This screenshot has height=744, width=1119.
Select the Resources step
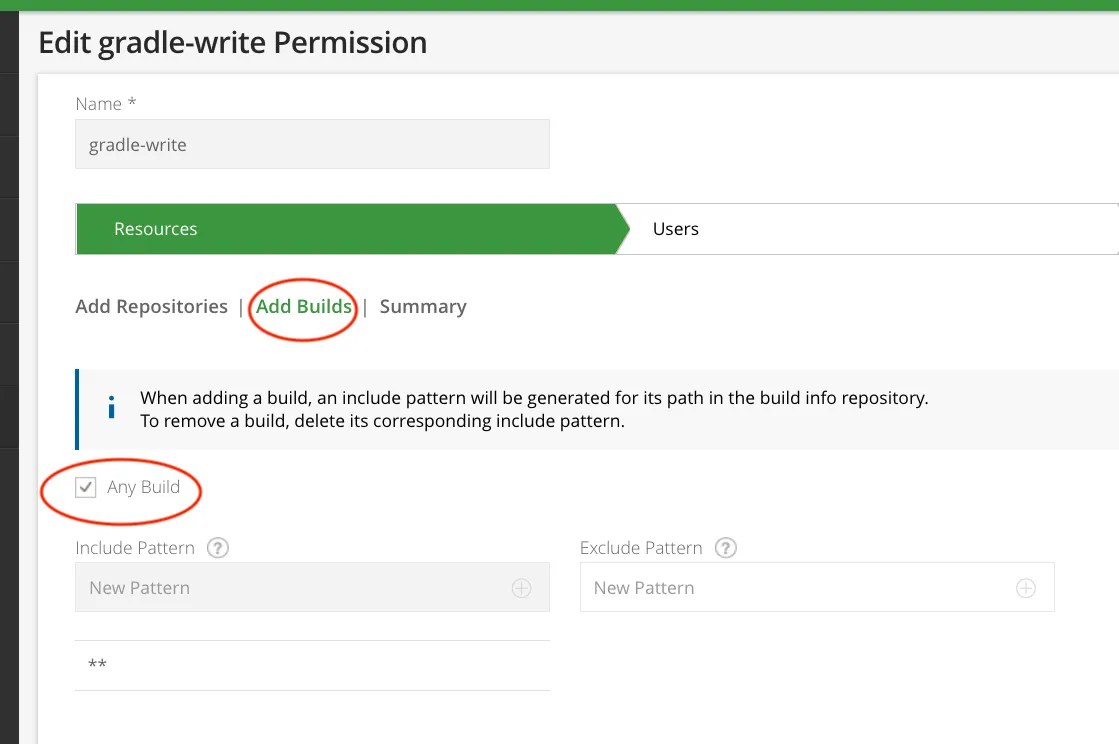click(x=156, y=229)
